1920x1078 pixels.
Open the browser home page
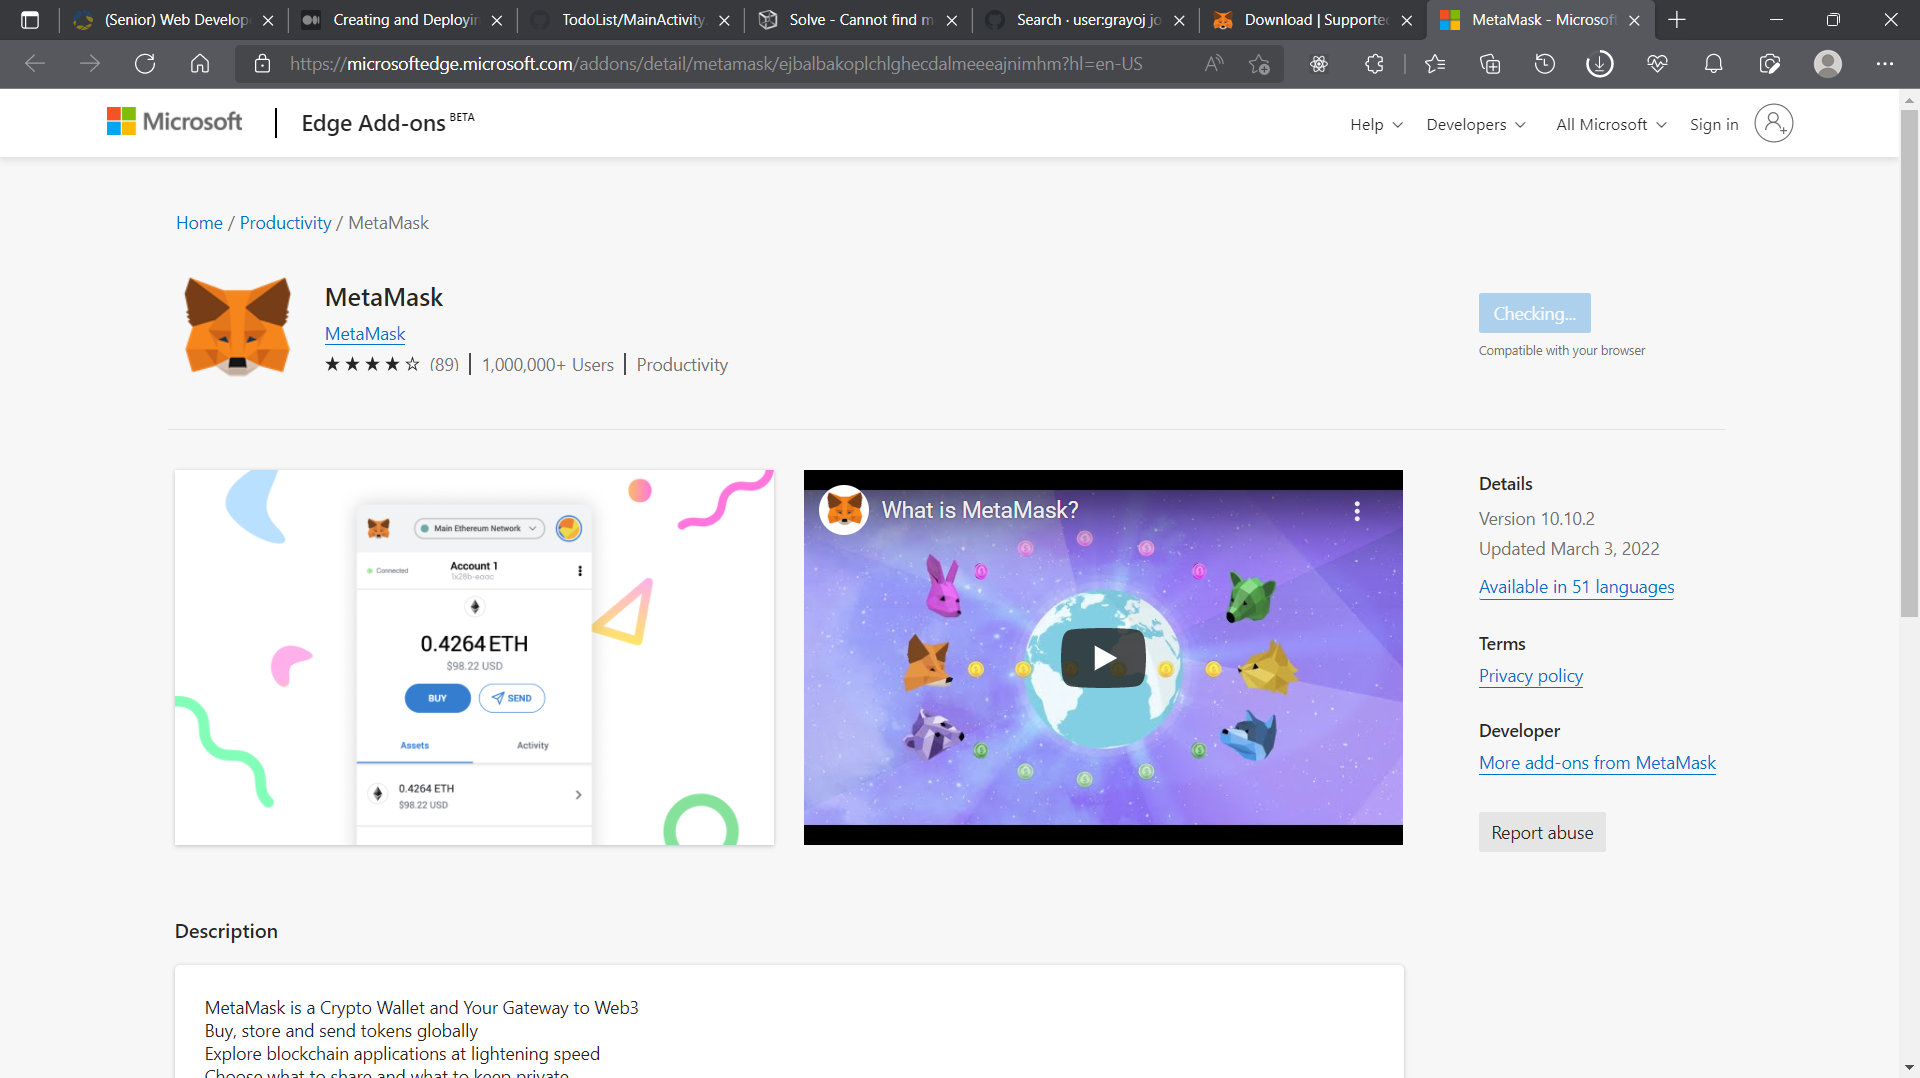200,64
